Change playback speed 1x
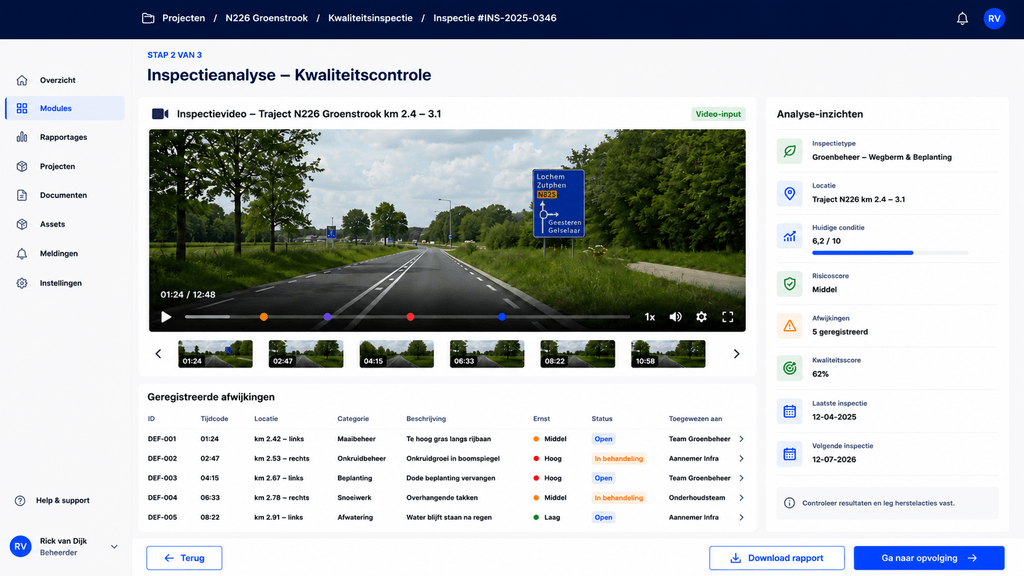This screenshot has height=576, width=1024. coord(650,317)
